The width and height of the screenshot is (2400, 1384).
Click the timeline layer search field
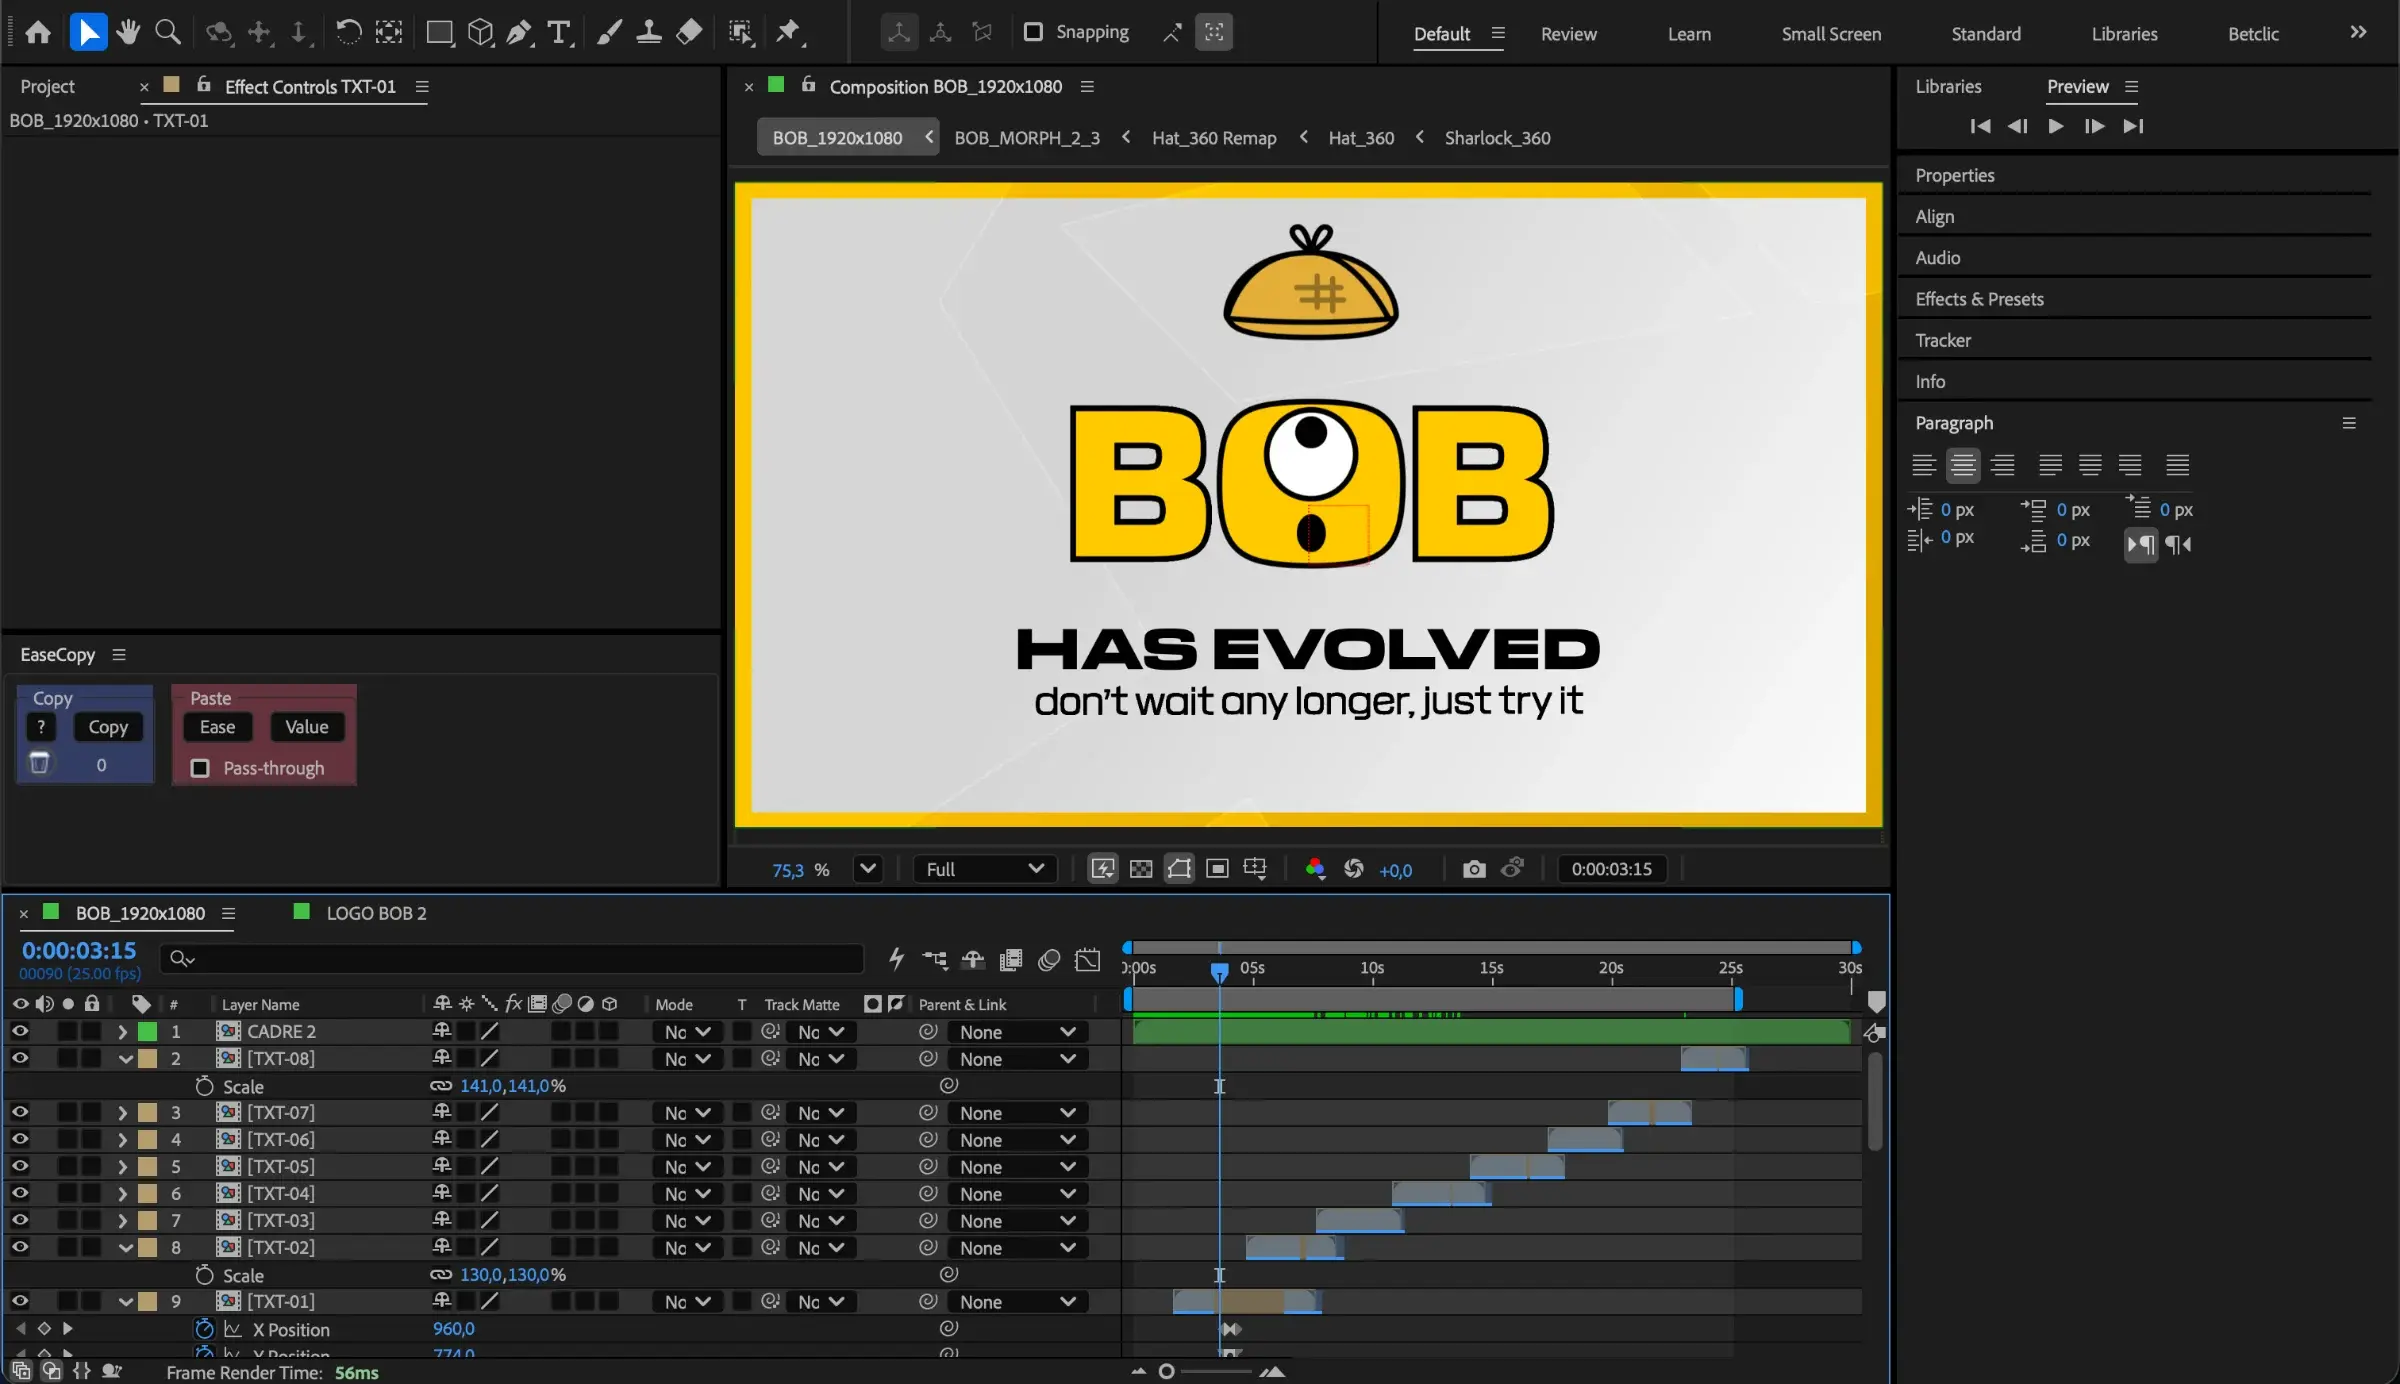[x=511, y=959]
